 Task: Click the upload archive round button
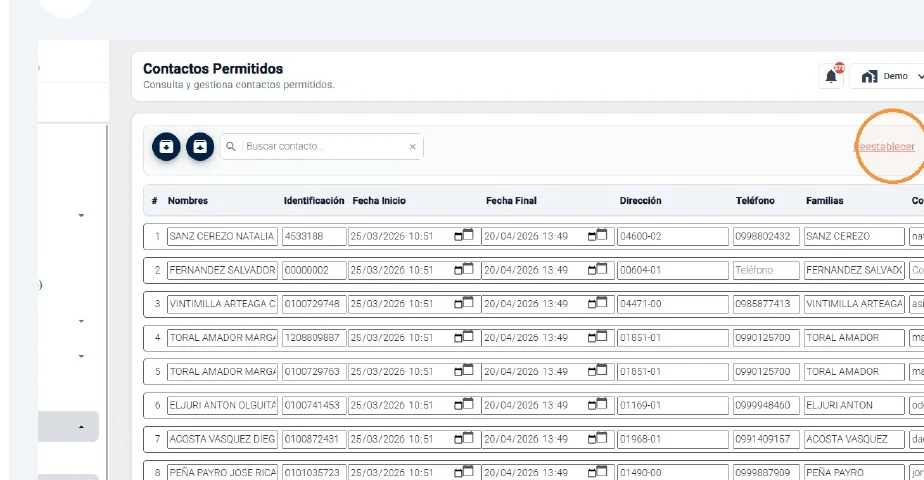(x=200, y=147)
